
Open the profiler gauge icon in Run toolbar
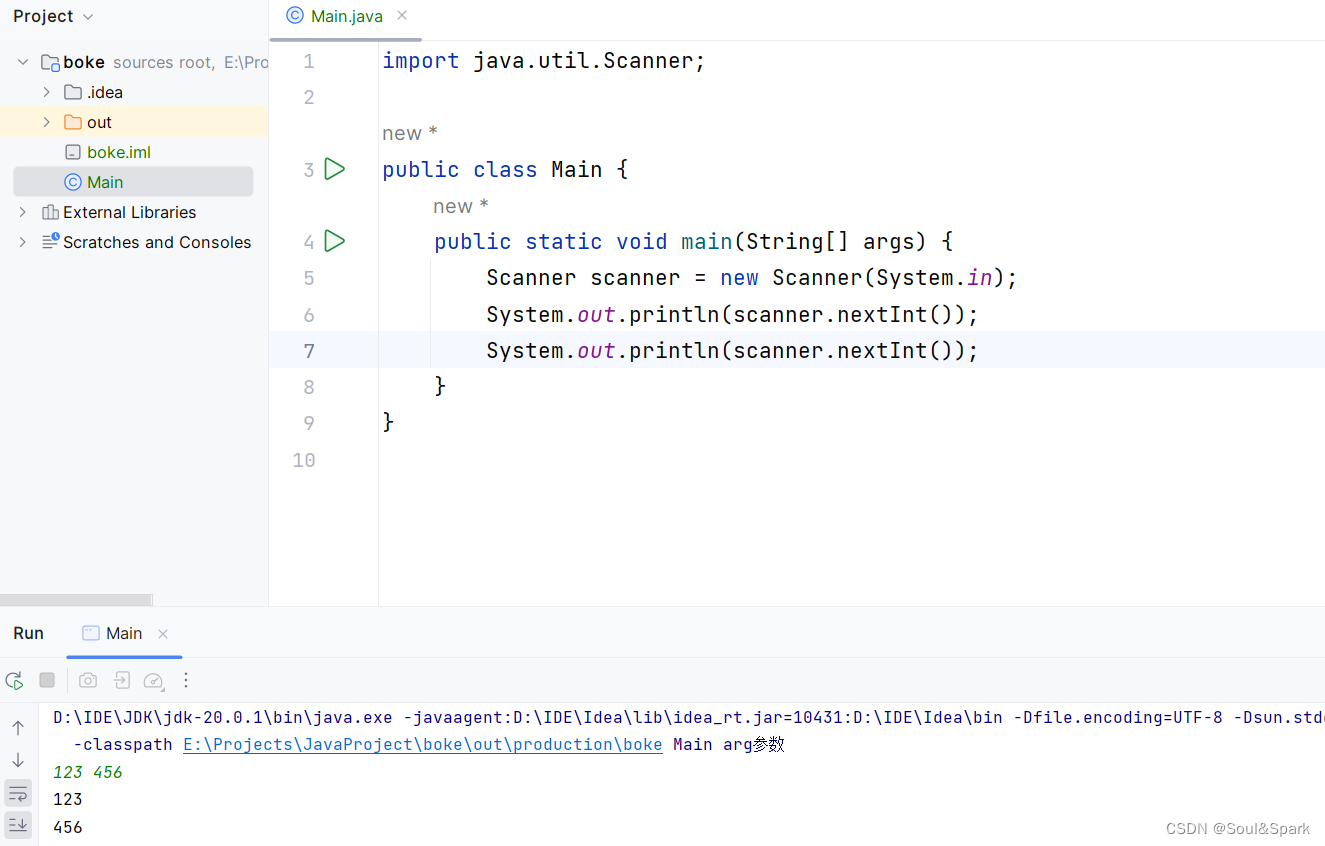click(x=154, y=681)
